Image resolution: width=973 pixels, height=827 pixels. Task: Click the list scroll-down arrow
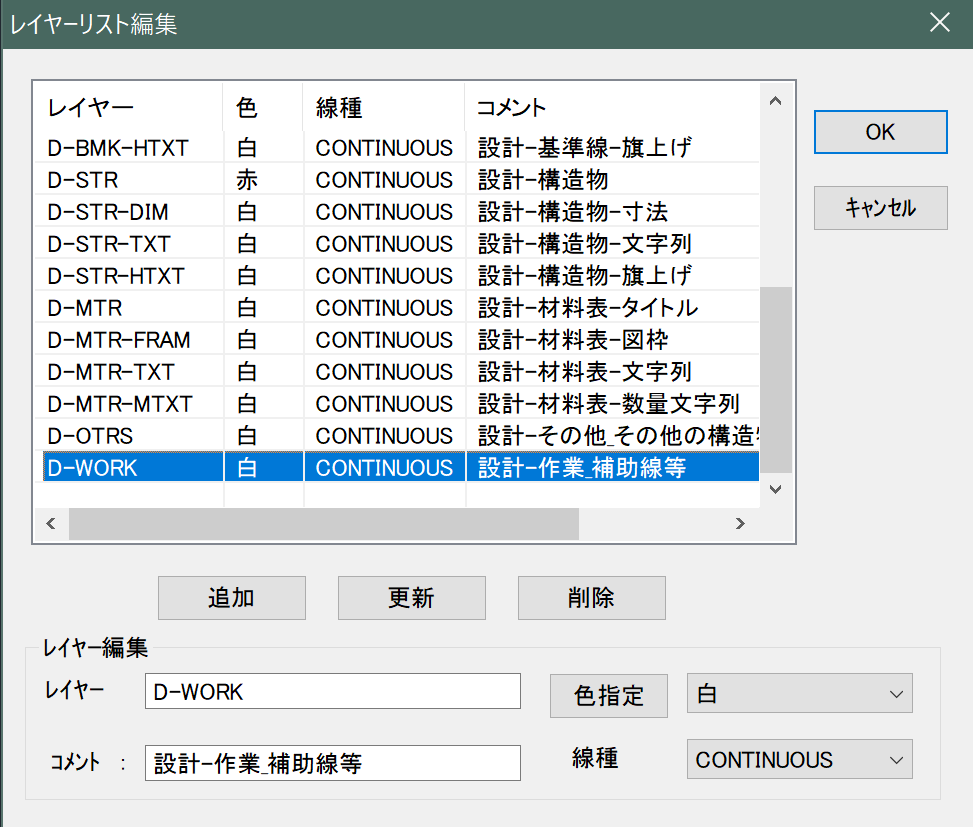[x=775, y=489]
